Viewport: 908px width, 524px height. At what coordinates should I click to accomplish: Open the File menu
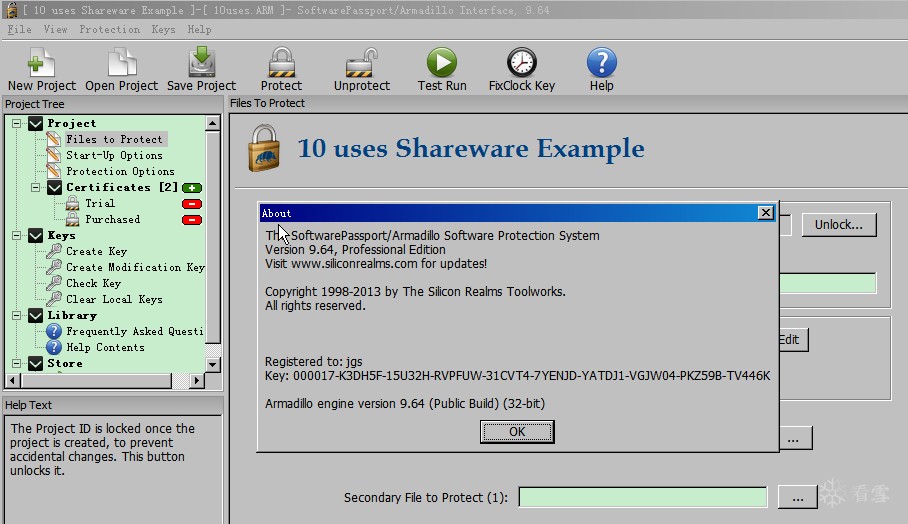tap(19, 30)
